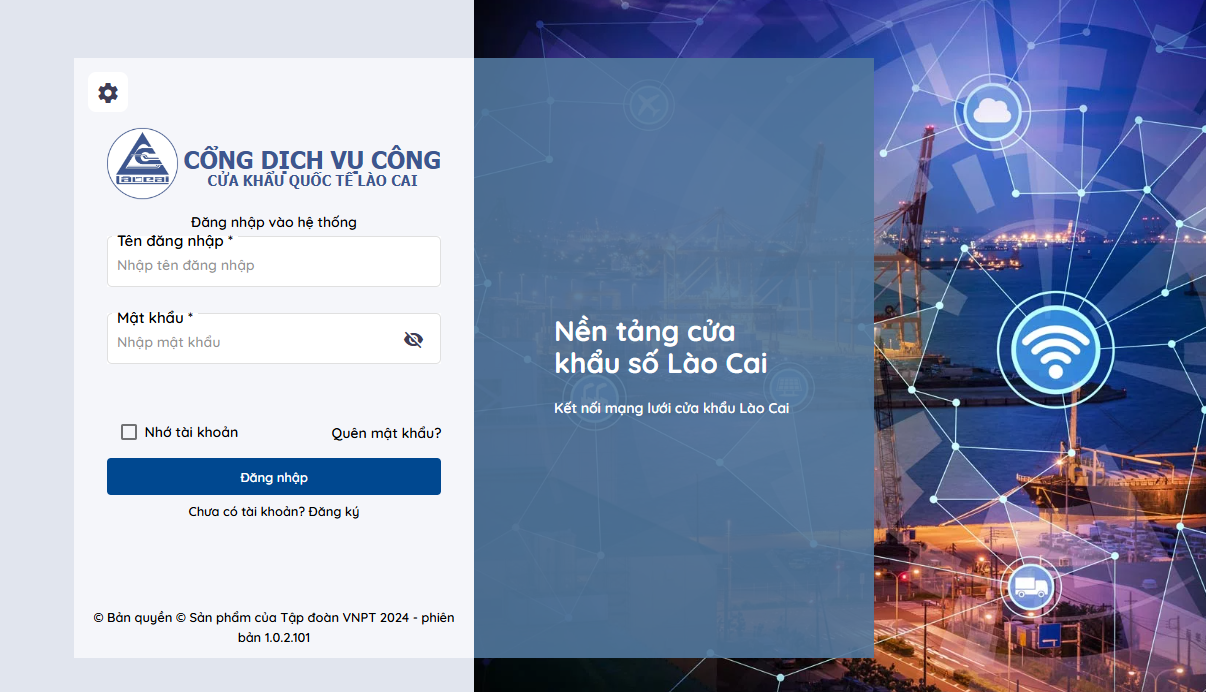Open the Quên mật khẩu? link

click(386, 433)
